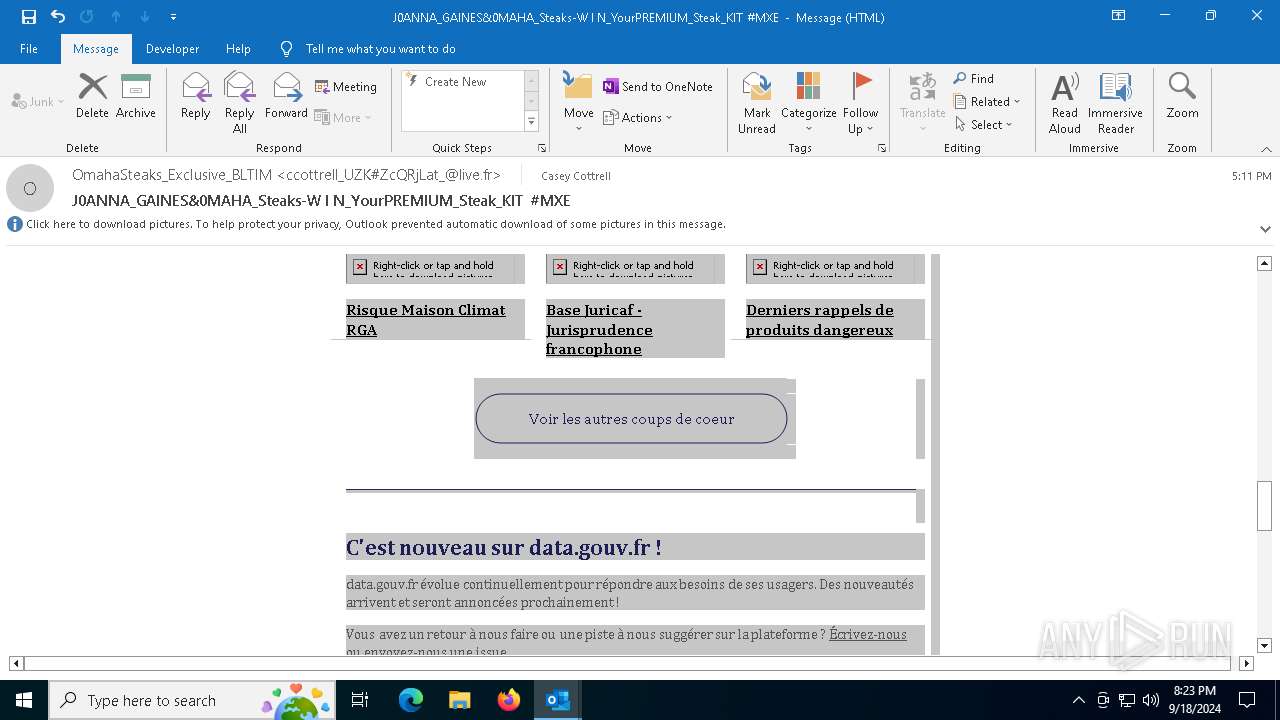The image size is (1280, 720).
Task: Open the Move folder dropdown
Action: 578,103
